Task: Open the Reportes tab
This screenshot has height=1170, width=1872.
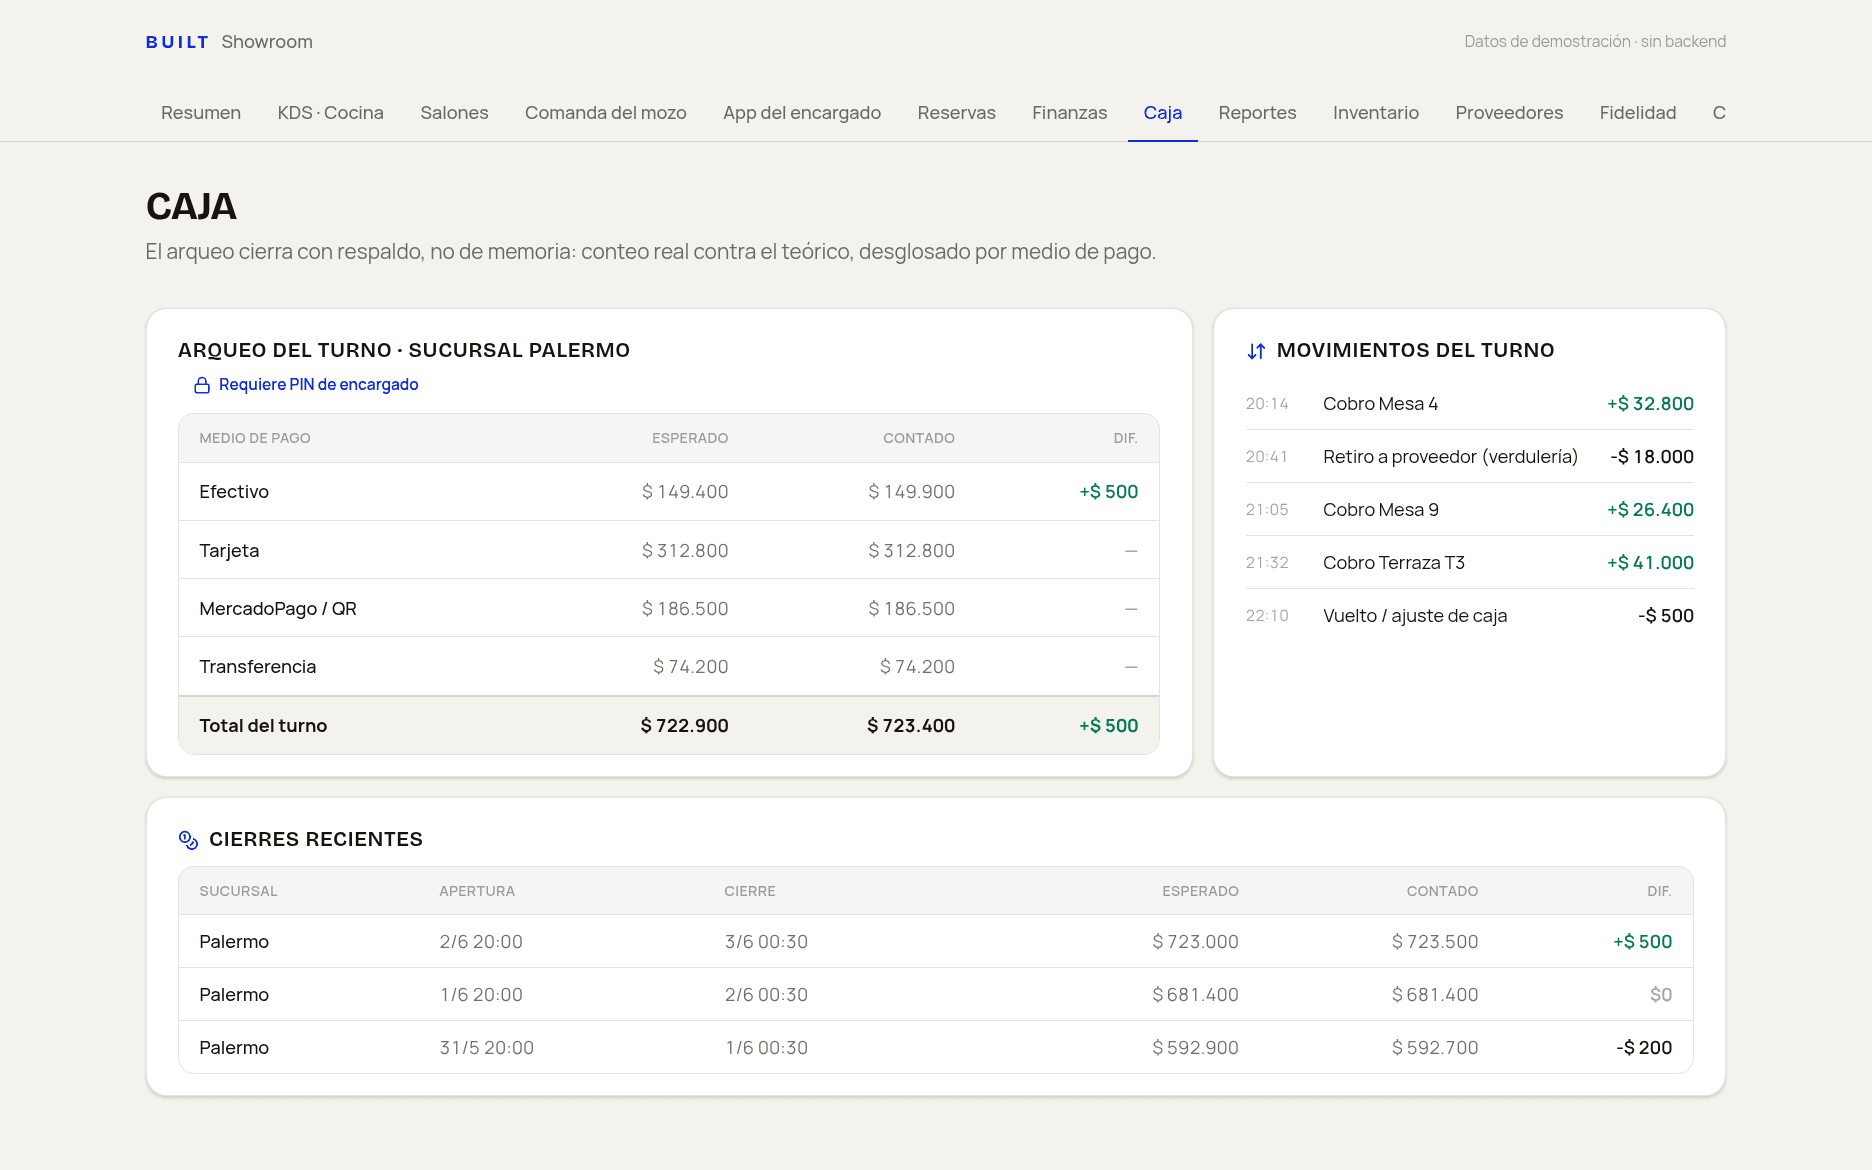Action: coord(1257,113)
